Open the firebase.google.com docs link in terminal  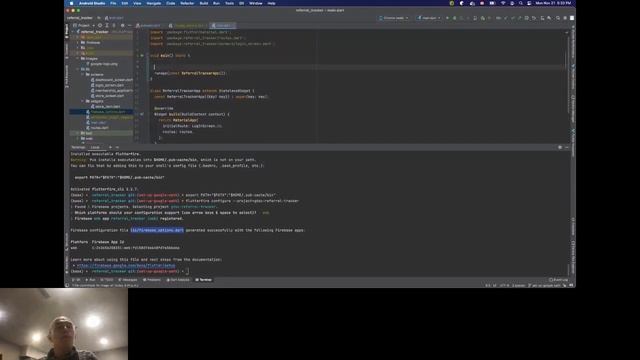126,265
